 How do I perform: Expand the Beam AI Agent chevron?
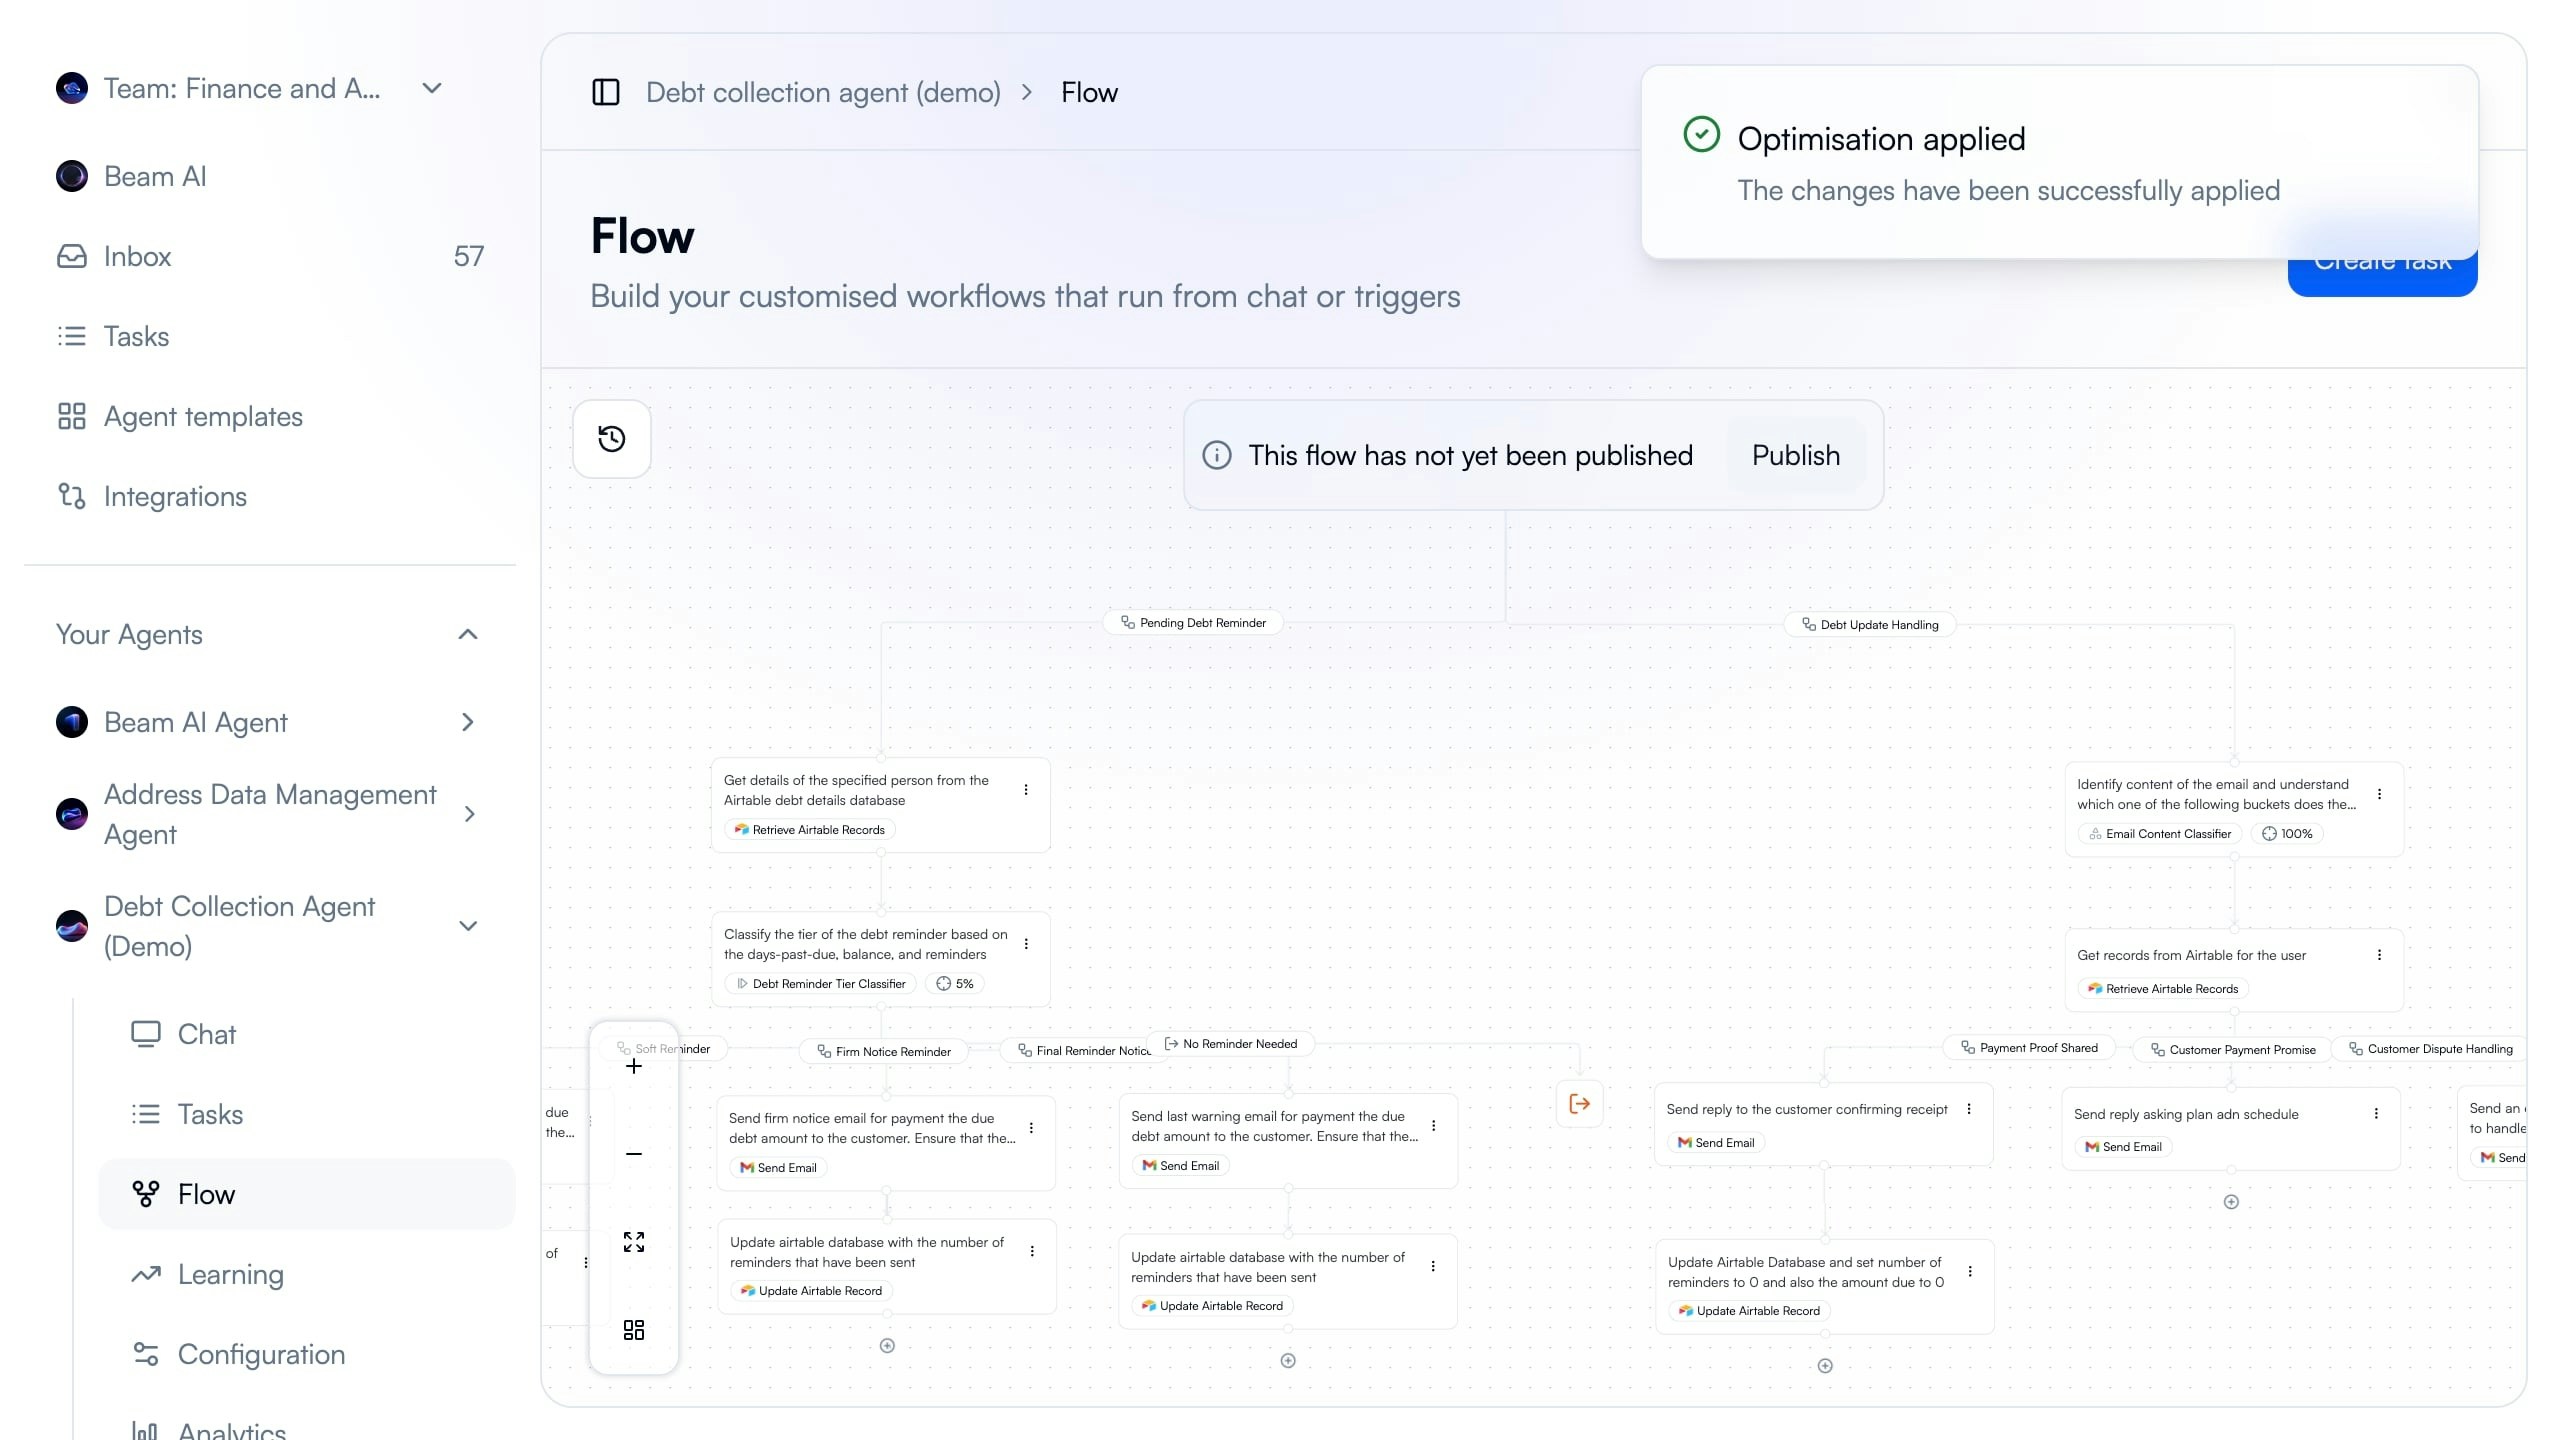coord(467,722)
